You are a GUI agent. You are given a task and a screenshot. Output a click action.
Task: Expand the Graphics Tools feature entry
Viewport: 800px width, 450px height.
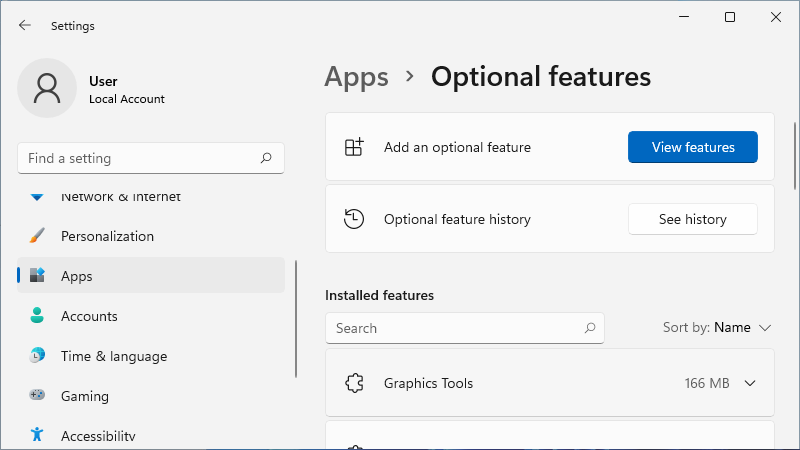coord(750,383)
